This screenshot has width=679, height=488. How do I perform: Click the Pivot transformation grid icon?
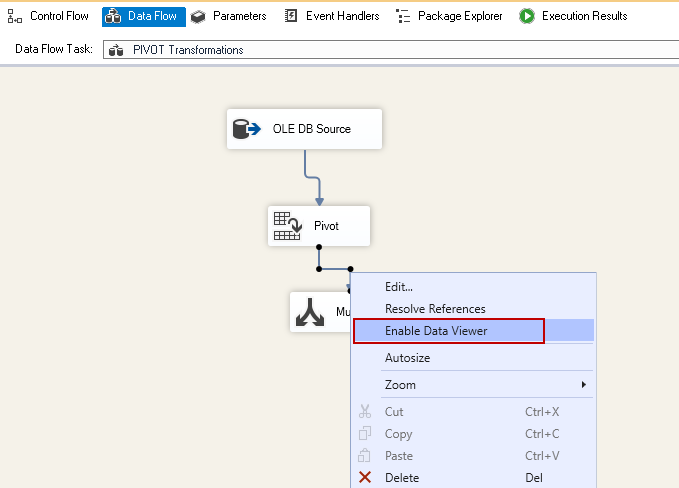click(x=287, y=227)
